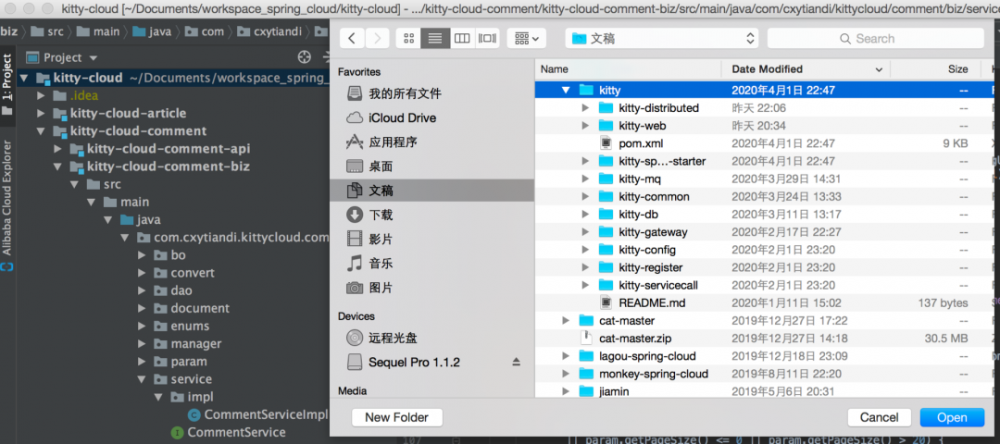Click the locate target icon in Project panel
The image size is (1000, 444).
304,57
